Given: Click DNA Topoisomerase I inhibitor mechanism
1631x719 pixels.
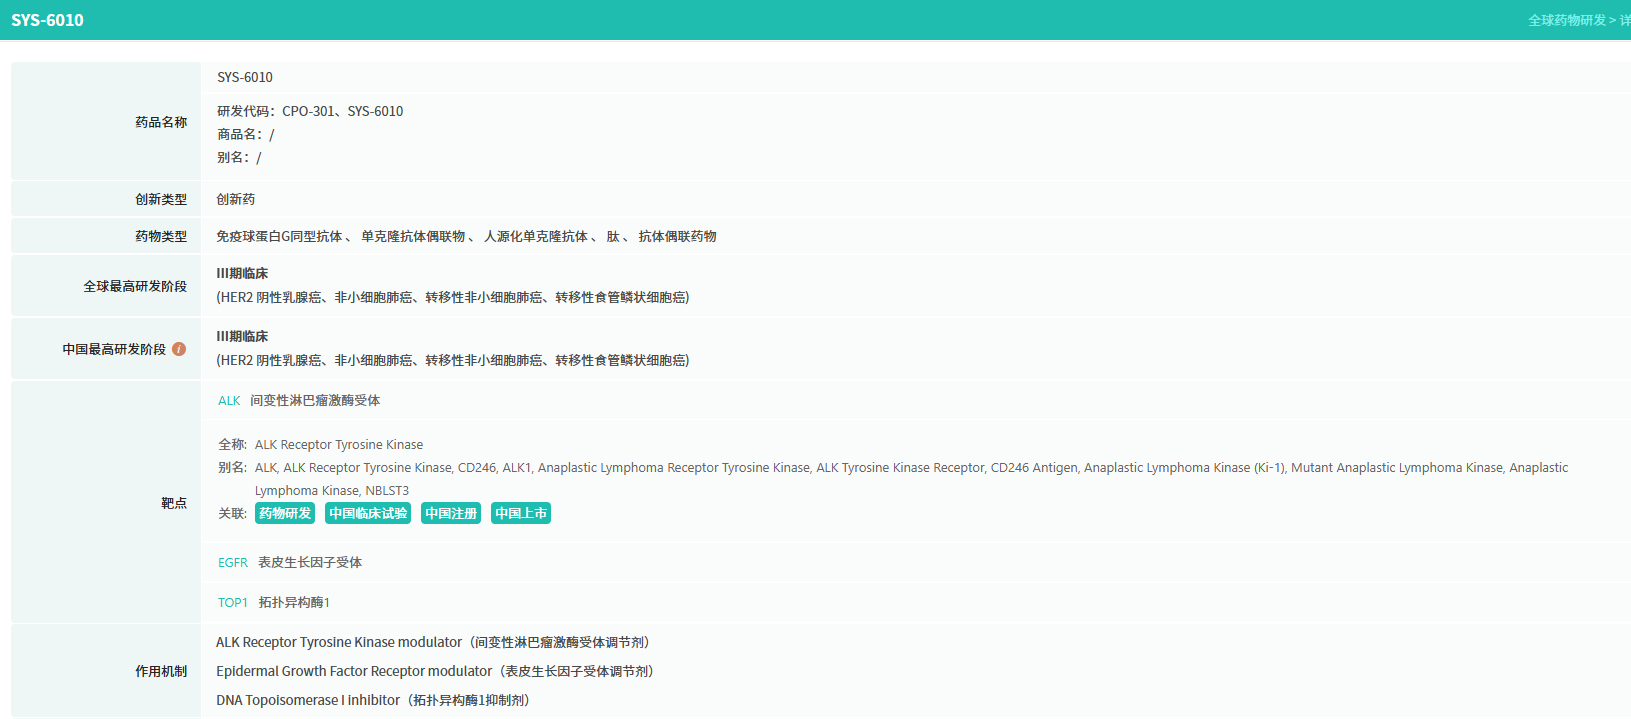Looking at the screenshot, I should pos(373,700).
